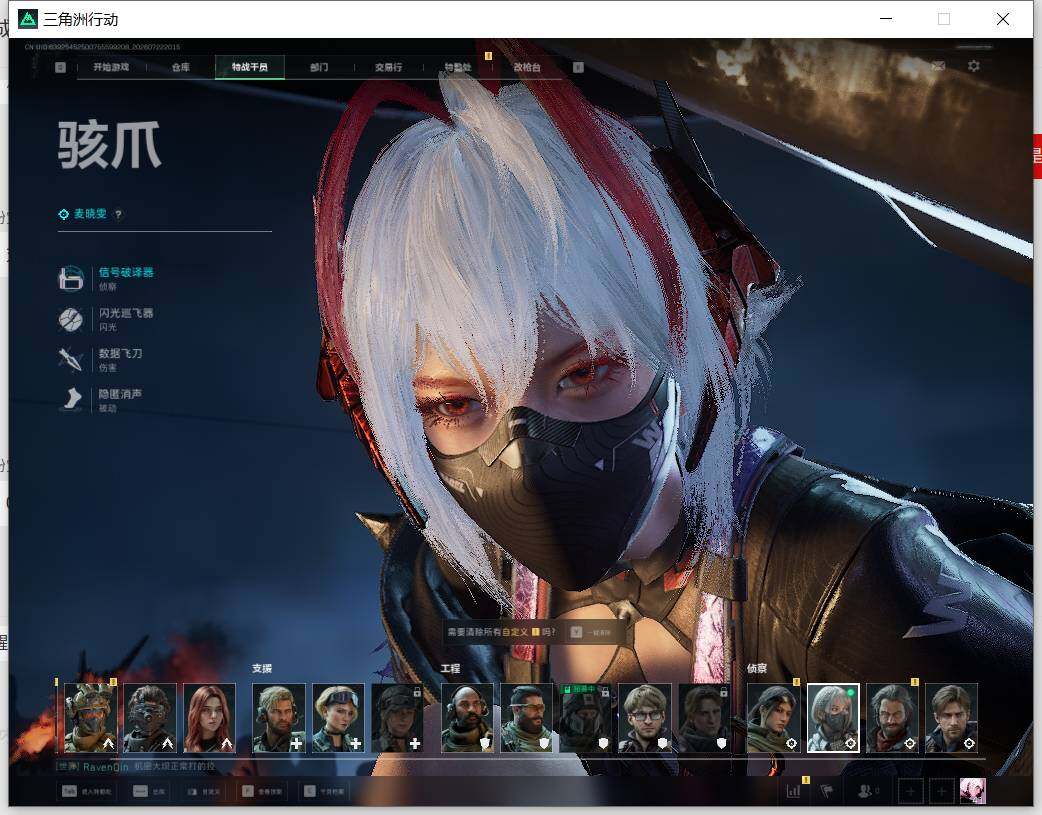Click the flag icon in bottom bar

point(827,790)
